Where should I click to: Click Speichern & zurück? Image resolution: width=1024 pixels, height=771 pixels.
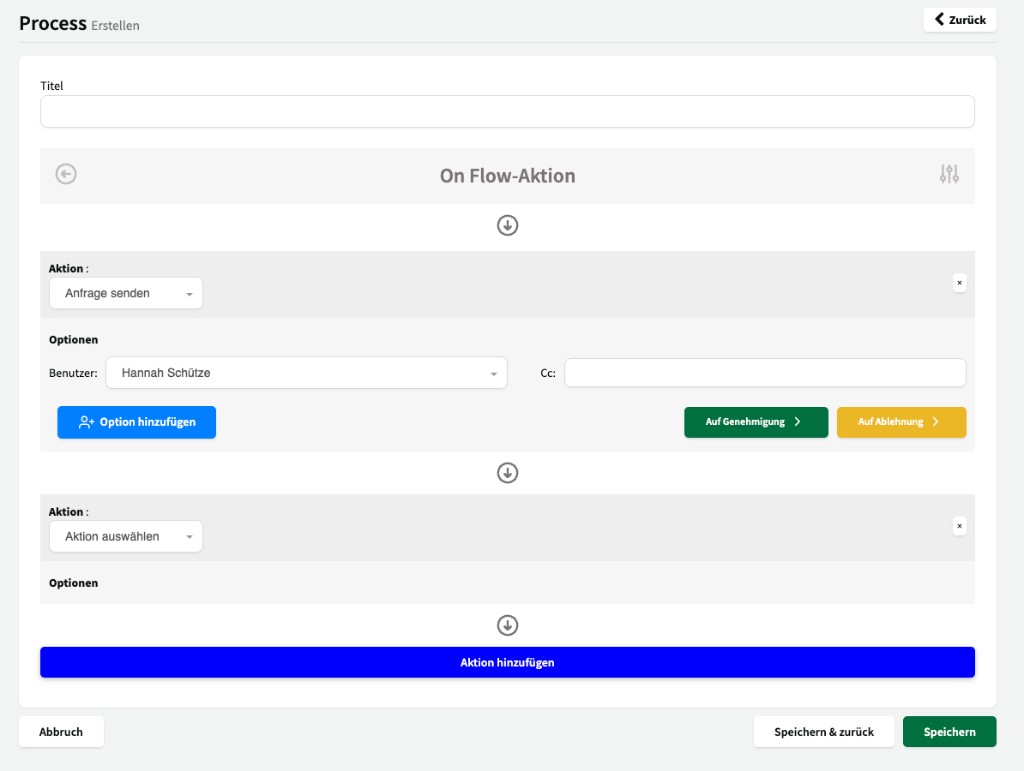823,731
